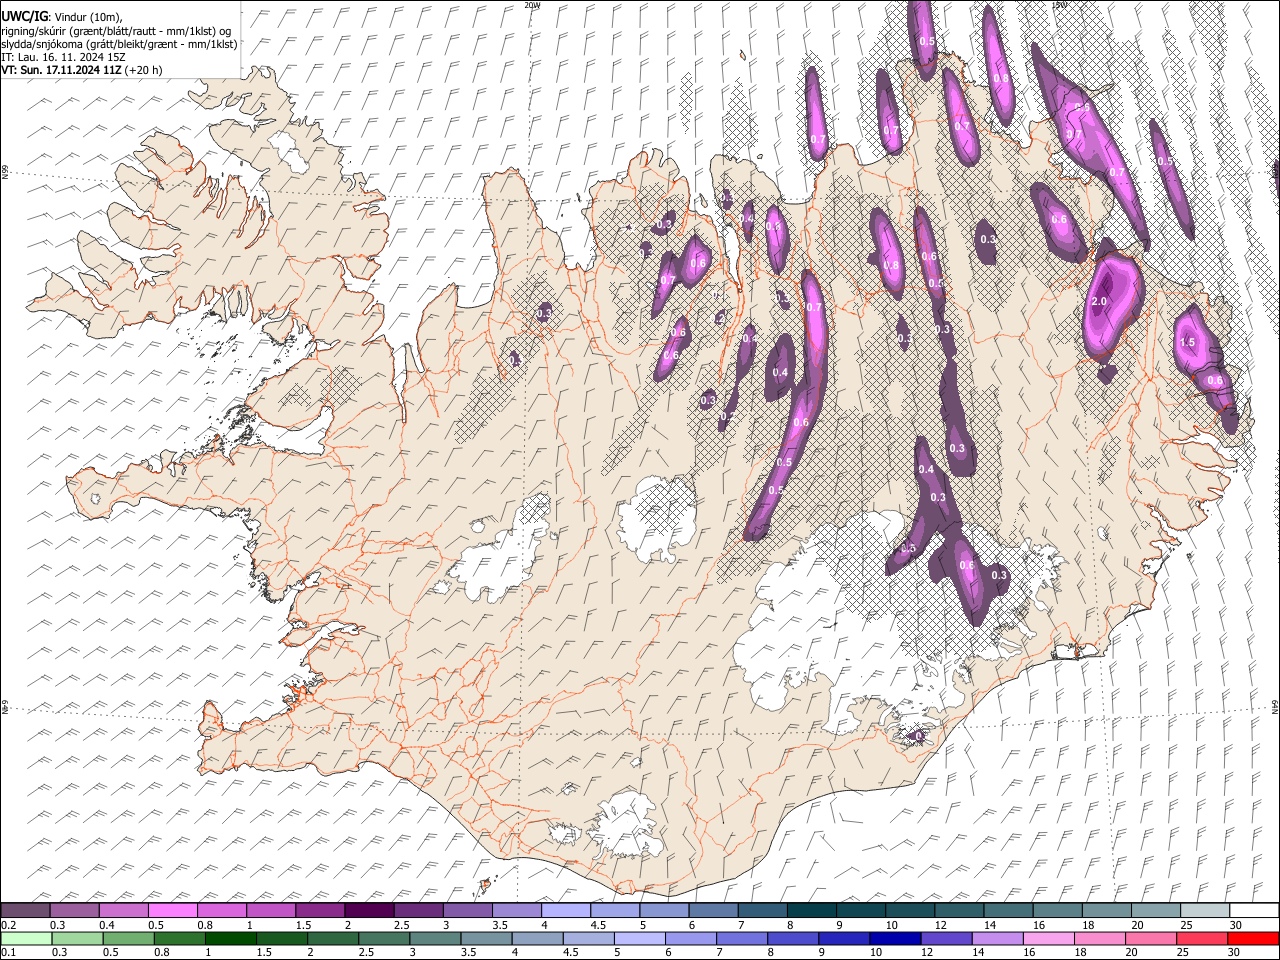Select the rain scale 14 light purple swatch
Screen dimensions: 1280x960
coord(998,939)
